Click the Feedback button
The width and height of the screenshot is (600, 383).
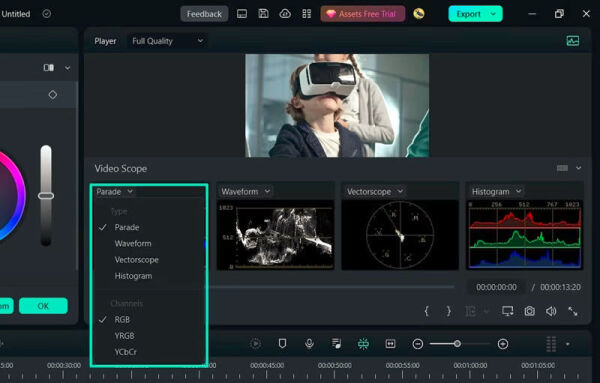[x=204, y=14]
